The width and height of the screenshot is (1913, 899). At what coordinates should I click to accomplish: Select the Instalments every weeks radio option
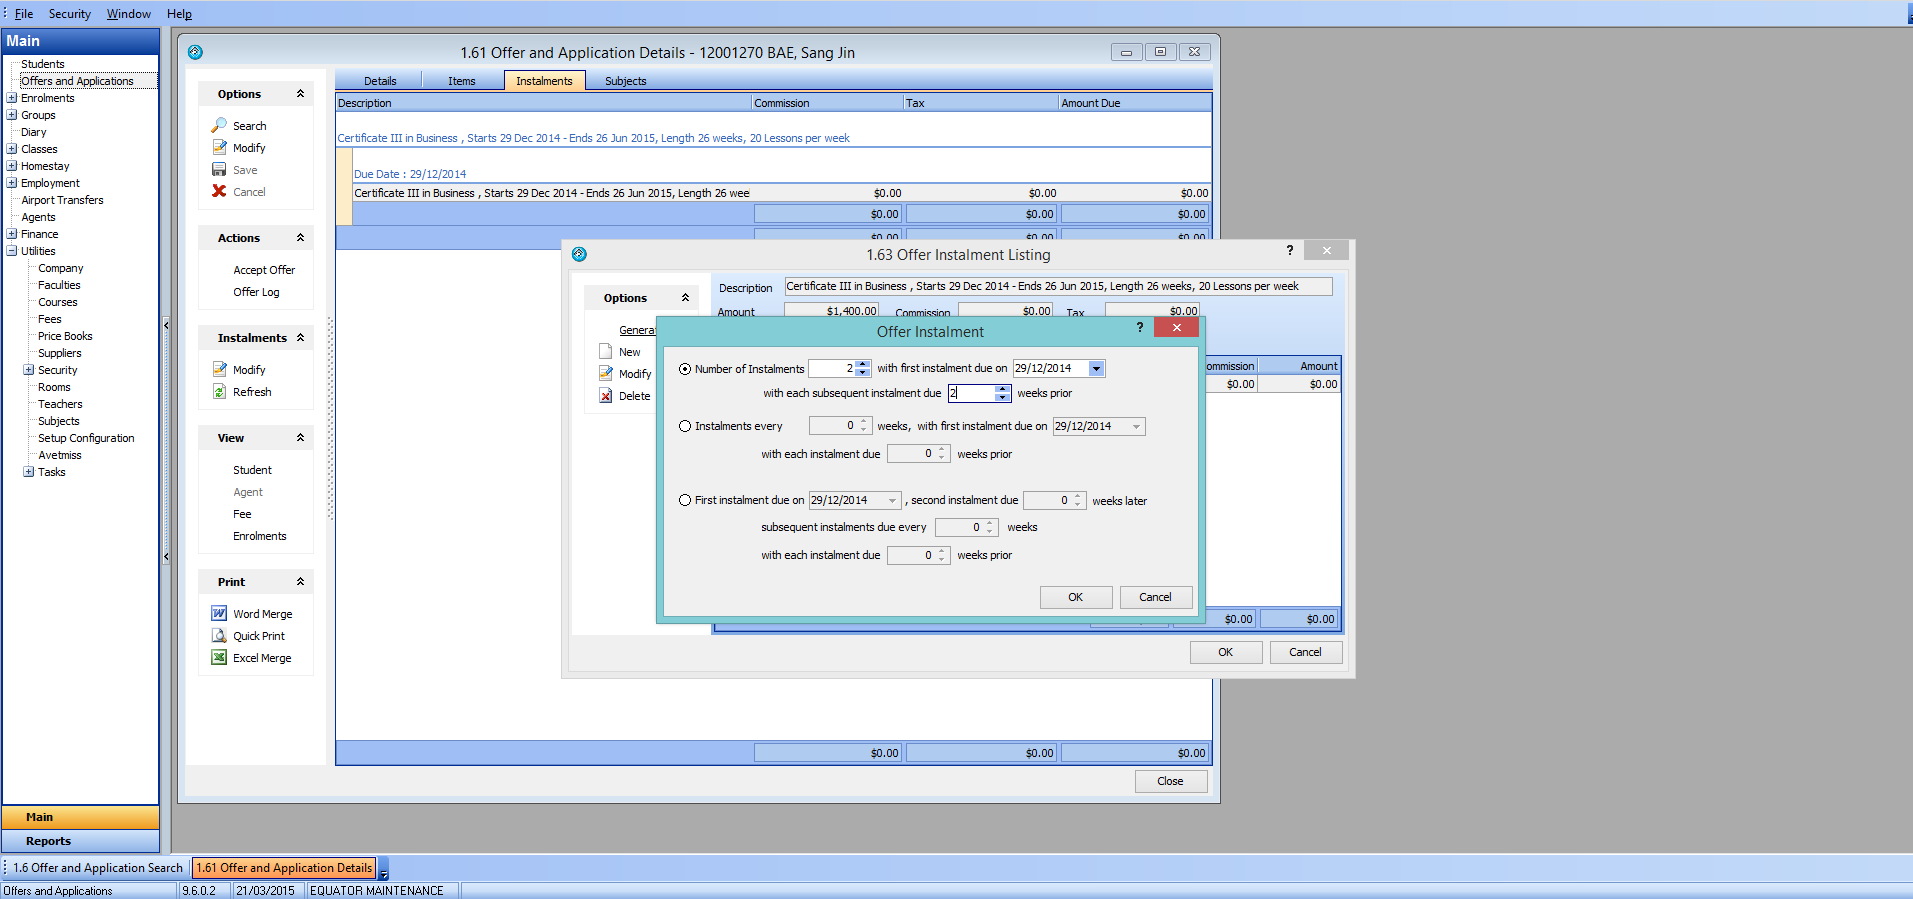click(685, 426)
